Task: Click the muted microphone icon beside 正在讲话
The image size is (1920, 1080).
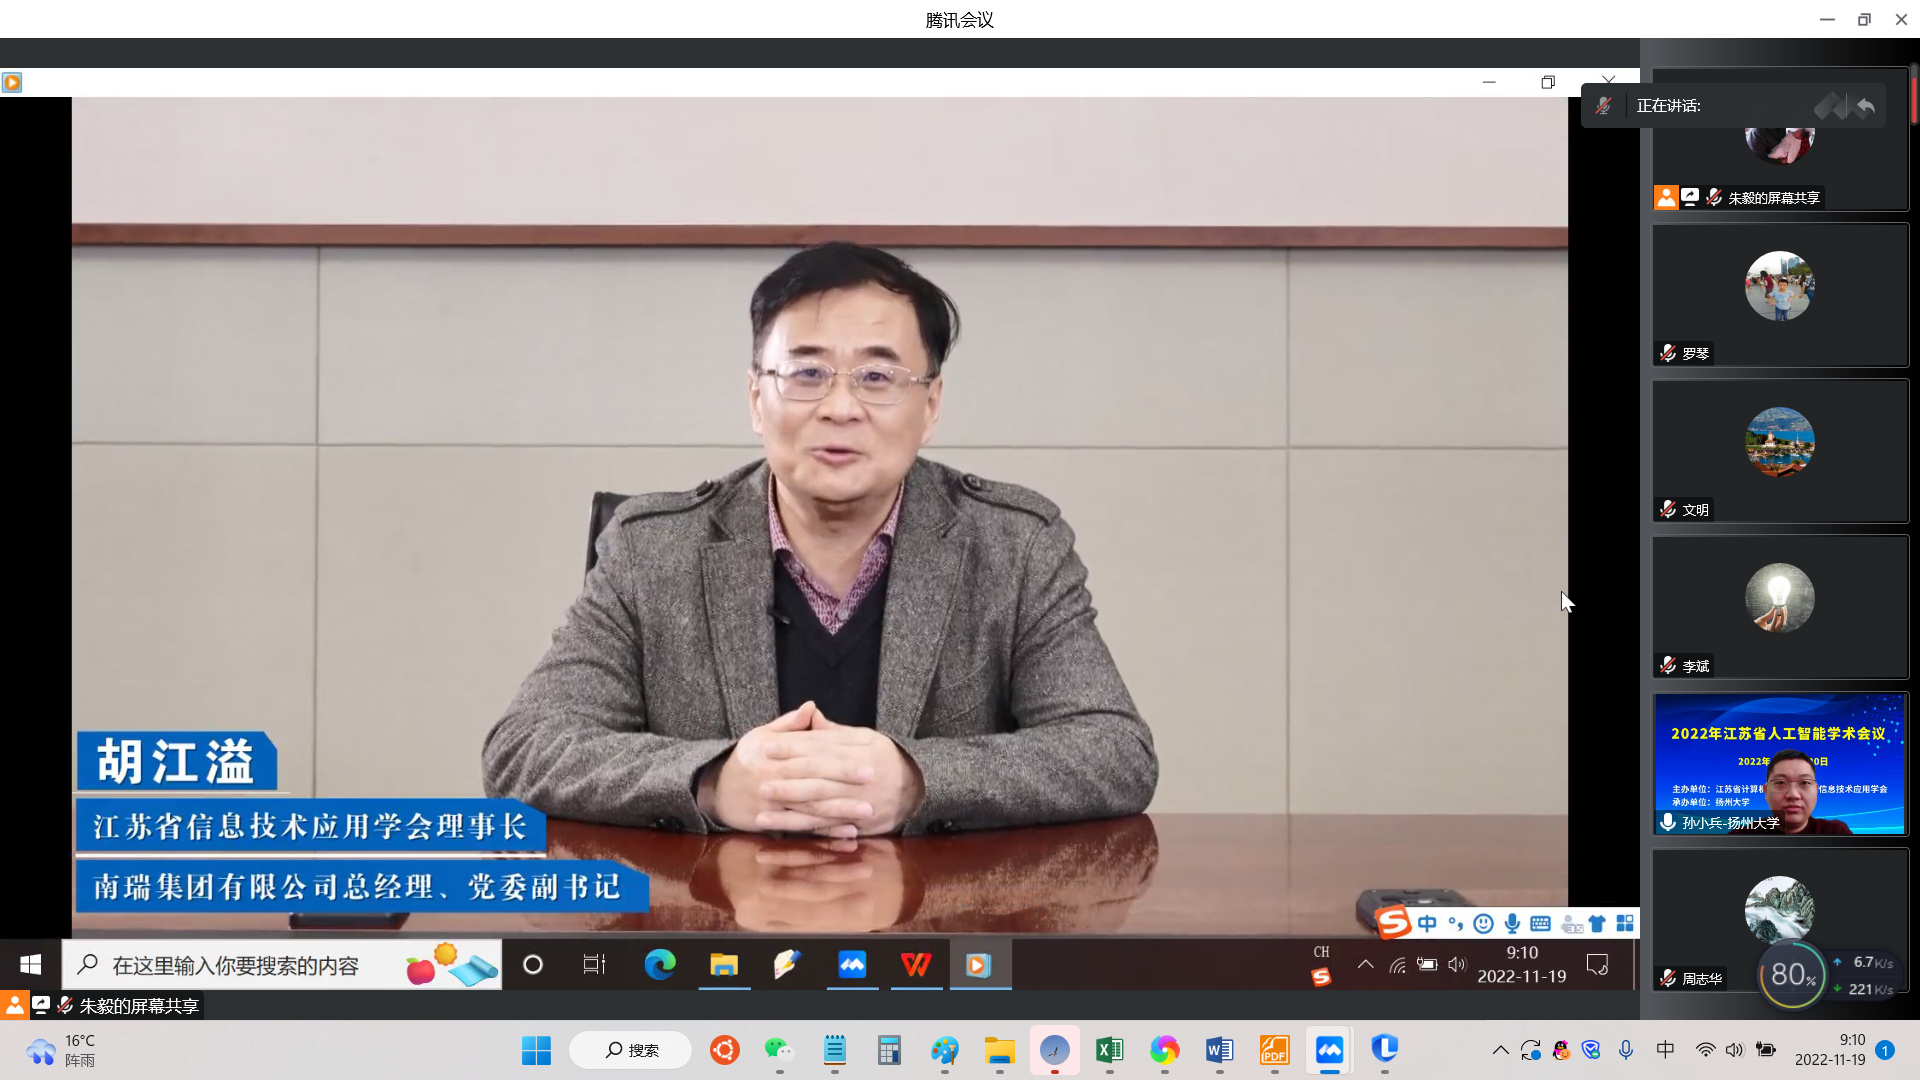Action: (x=1603, y=106)
